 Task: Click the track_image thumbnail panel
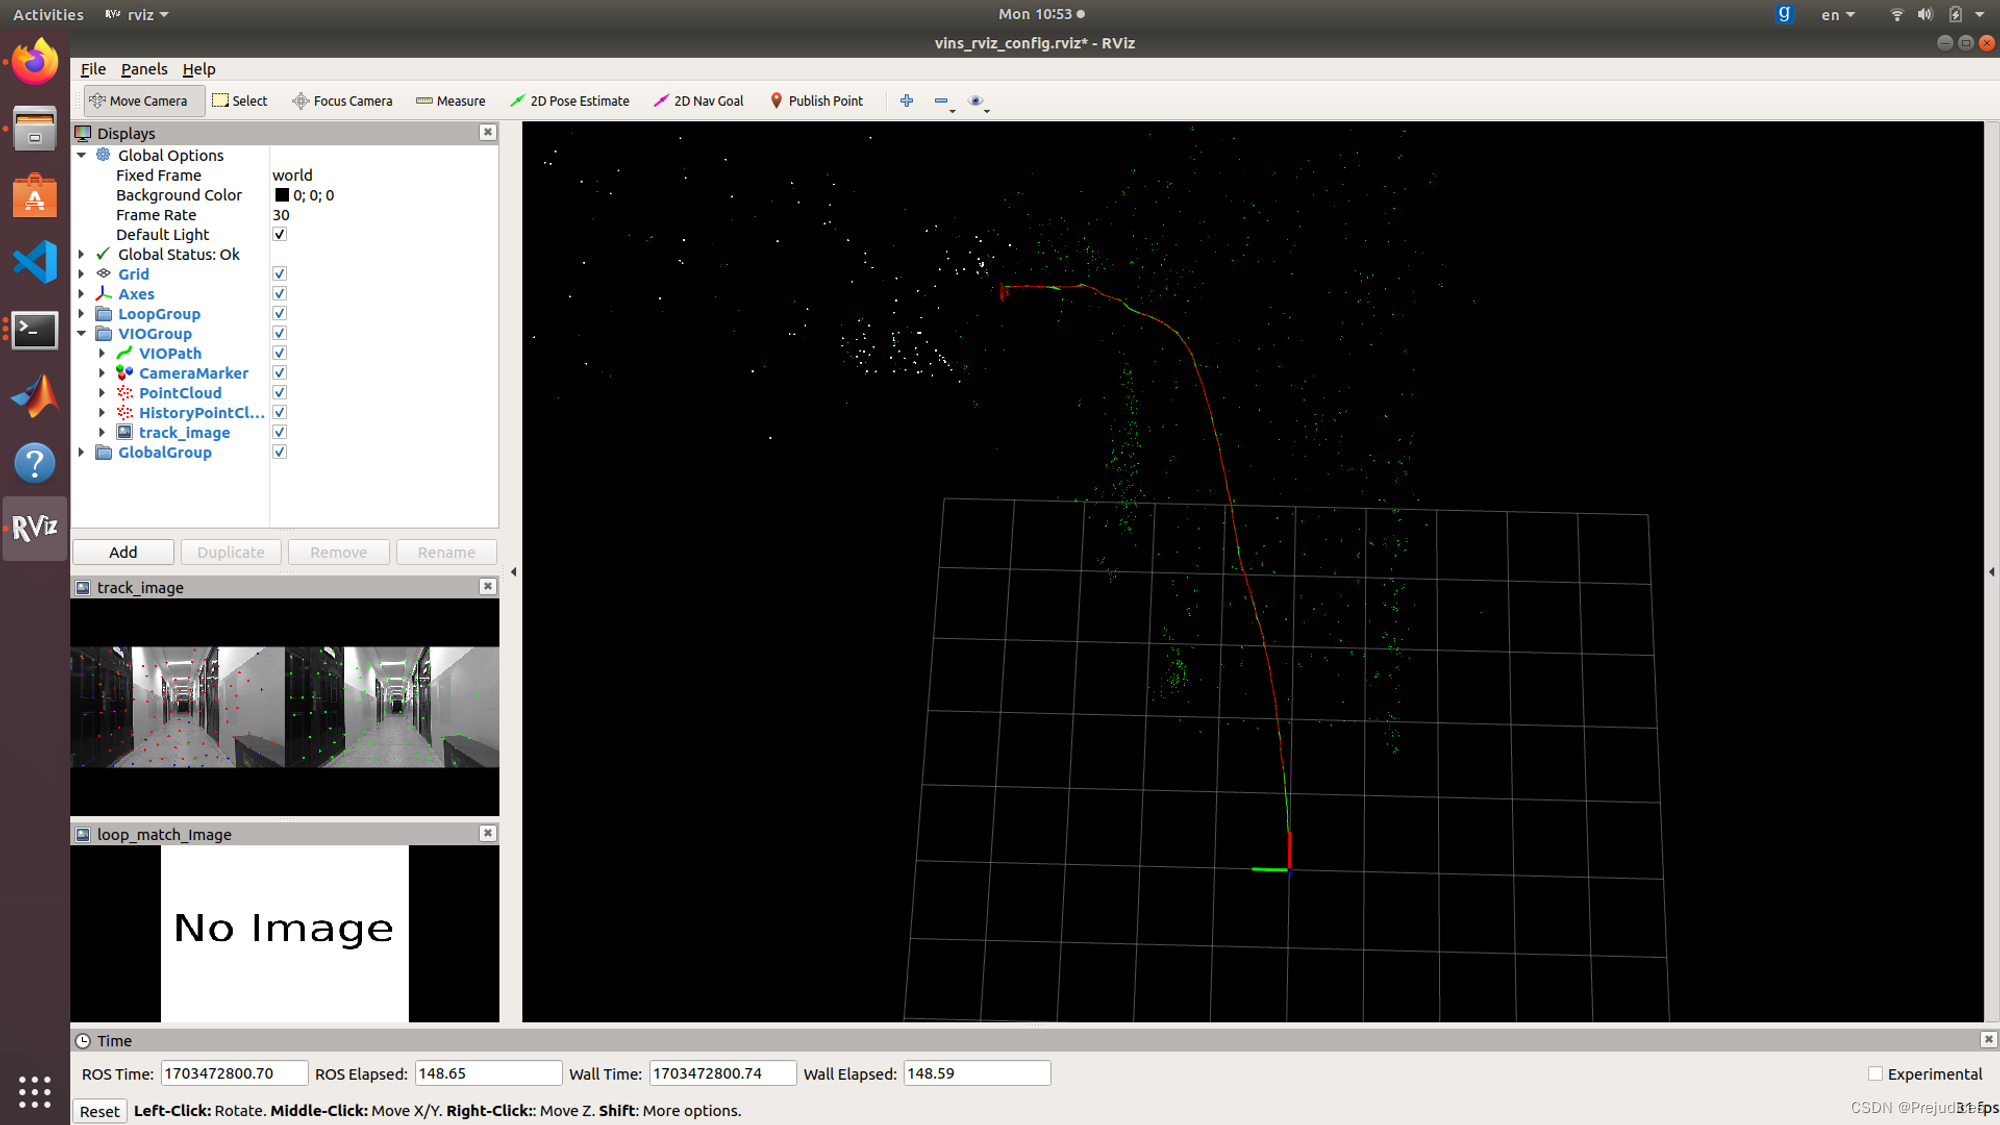pos(284,703)
